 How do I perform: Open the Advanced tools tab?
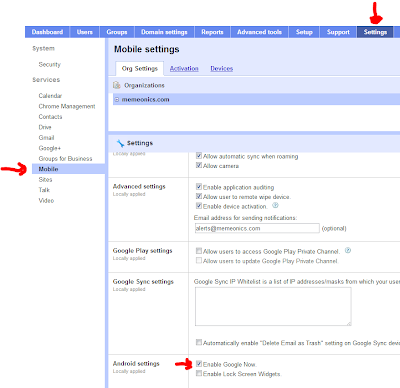(x=259, y=32)
